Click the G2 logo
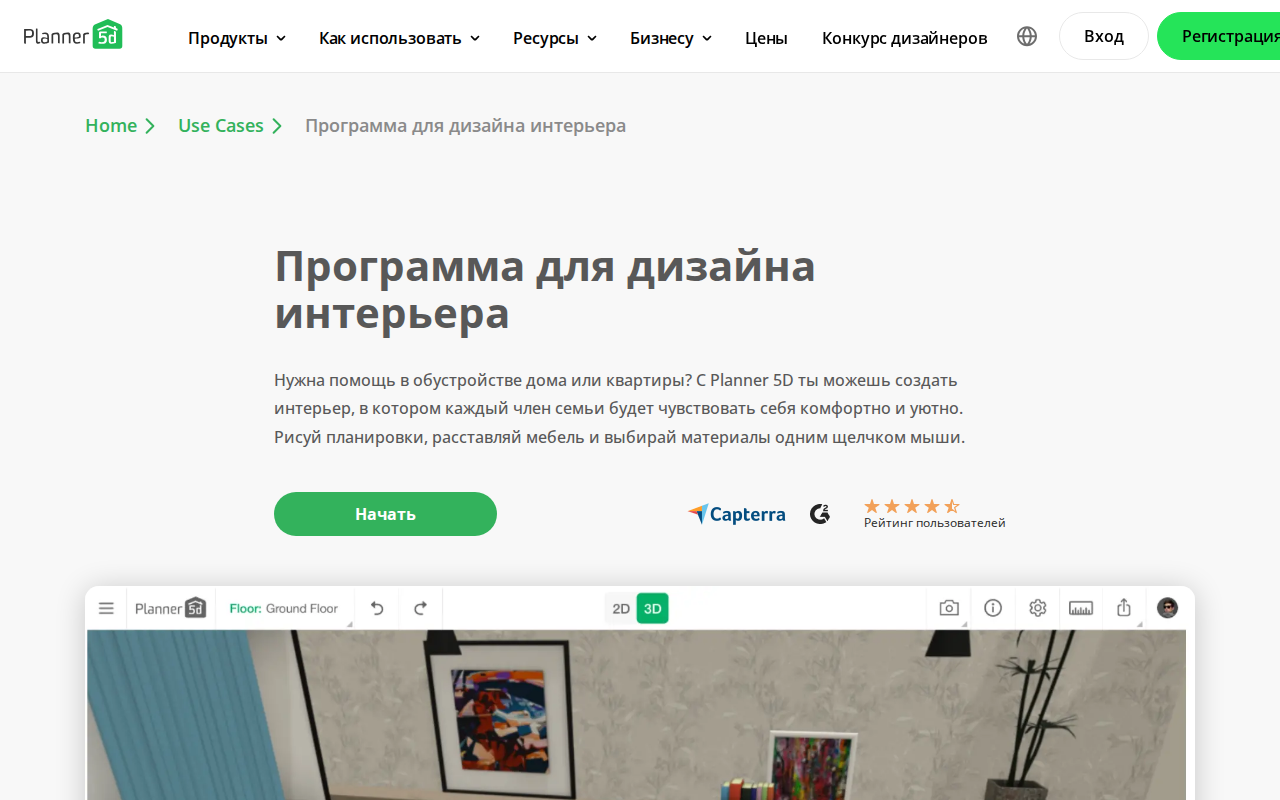 (820, 514)
